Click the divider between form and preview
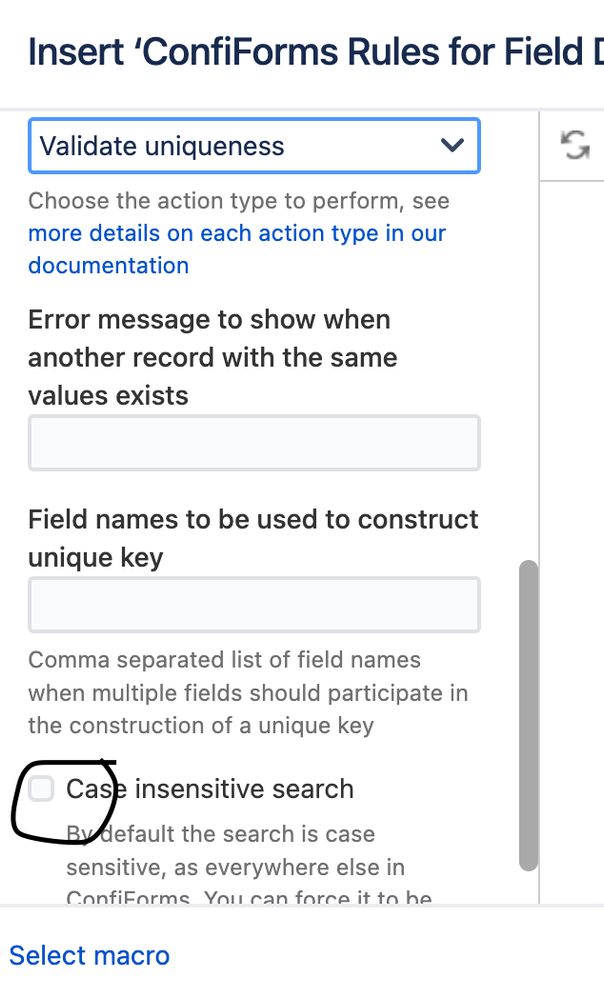 [x=539, y=507]
